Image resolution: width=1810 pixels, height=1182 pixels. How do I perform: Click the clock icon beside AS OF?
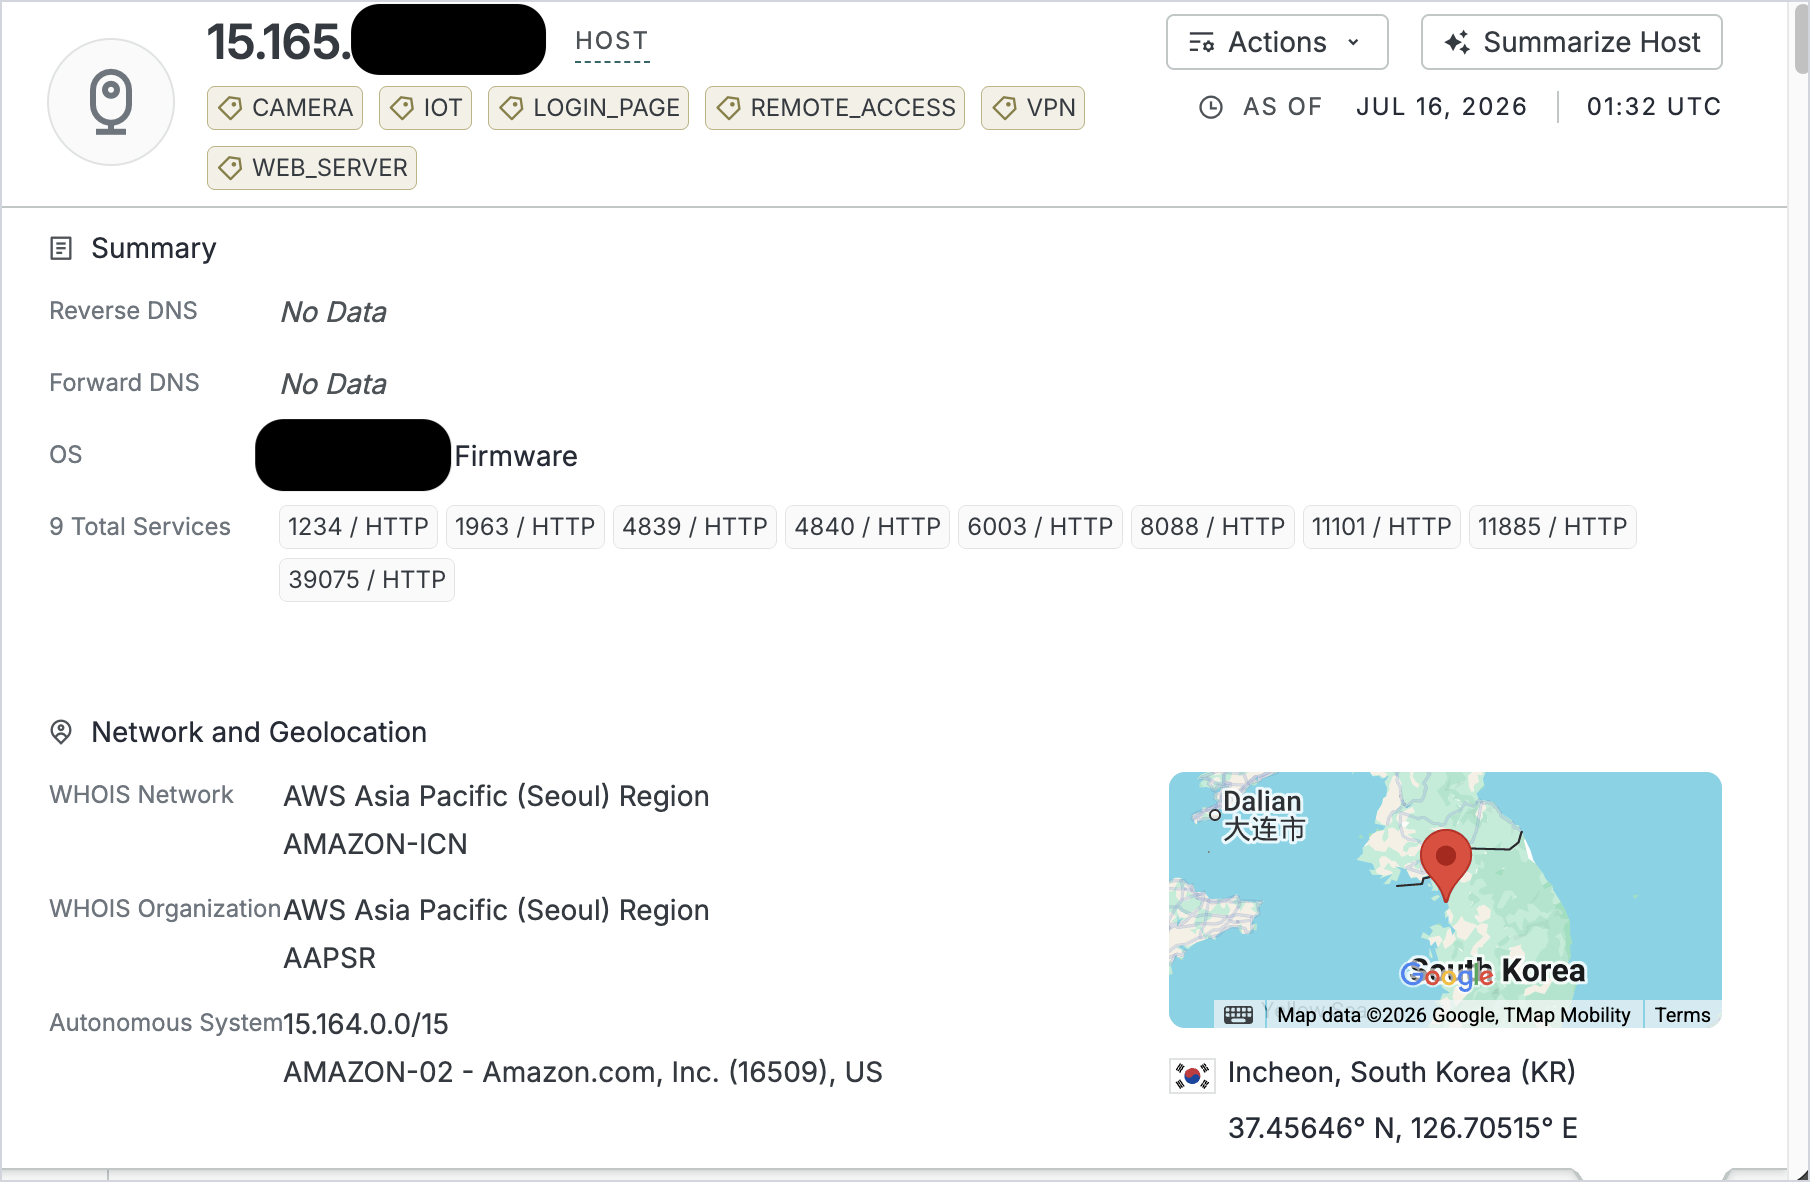1211,107
